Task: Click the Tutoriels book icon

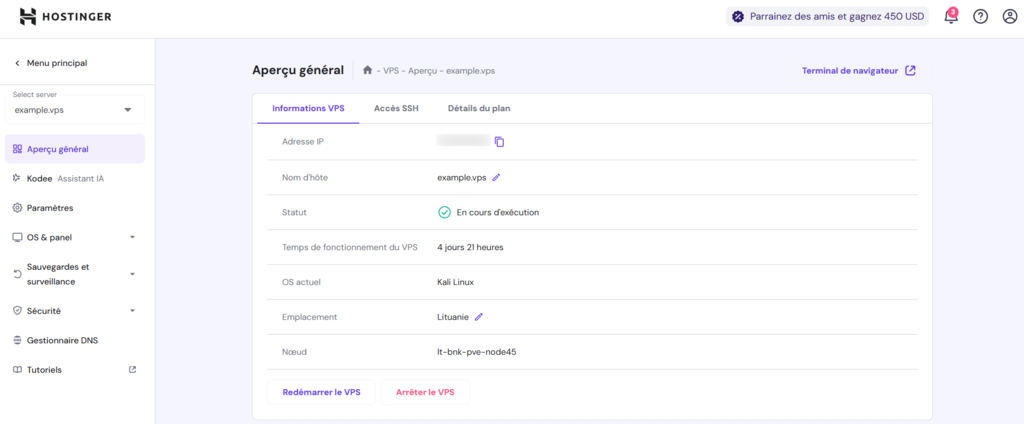Action: [18, 370]
